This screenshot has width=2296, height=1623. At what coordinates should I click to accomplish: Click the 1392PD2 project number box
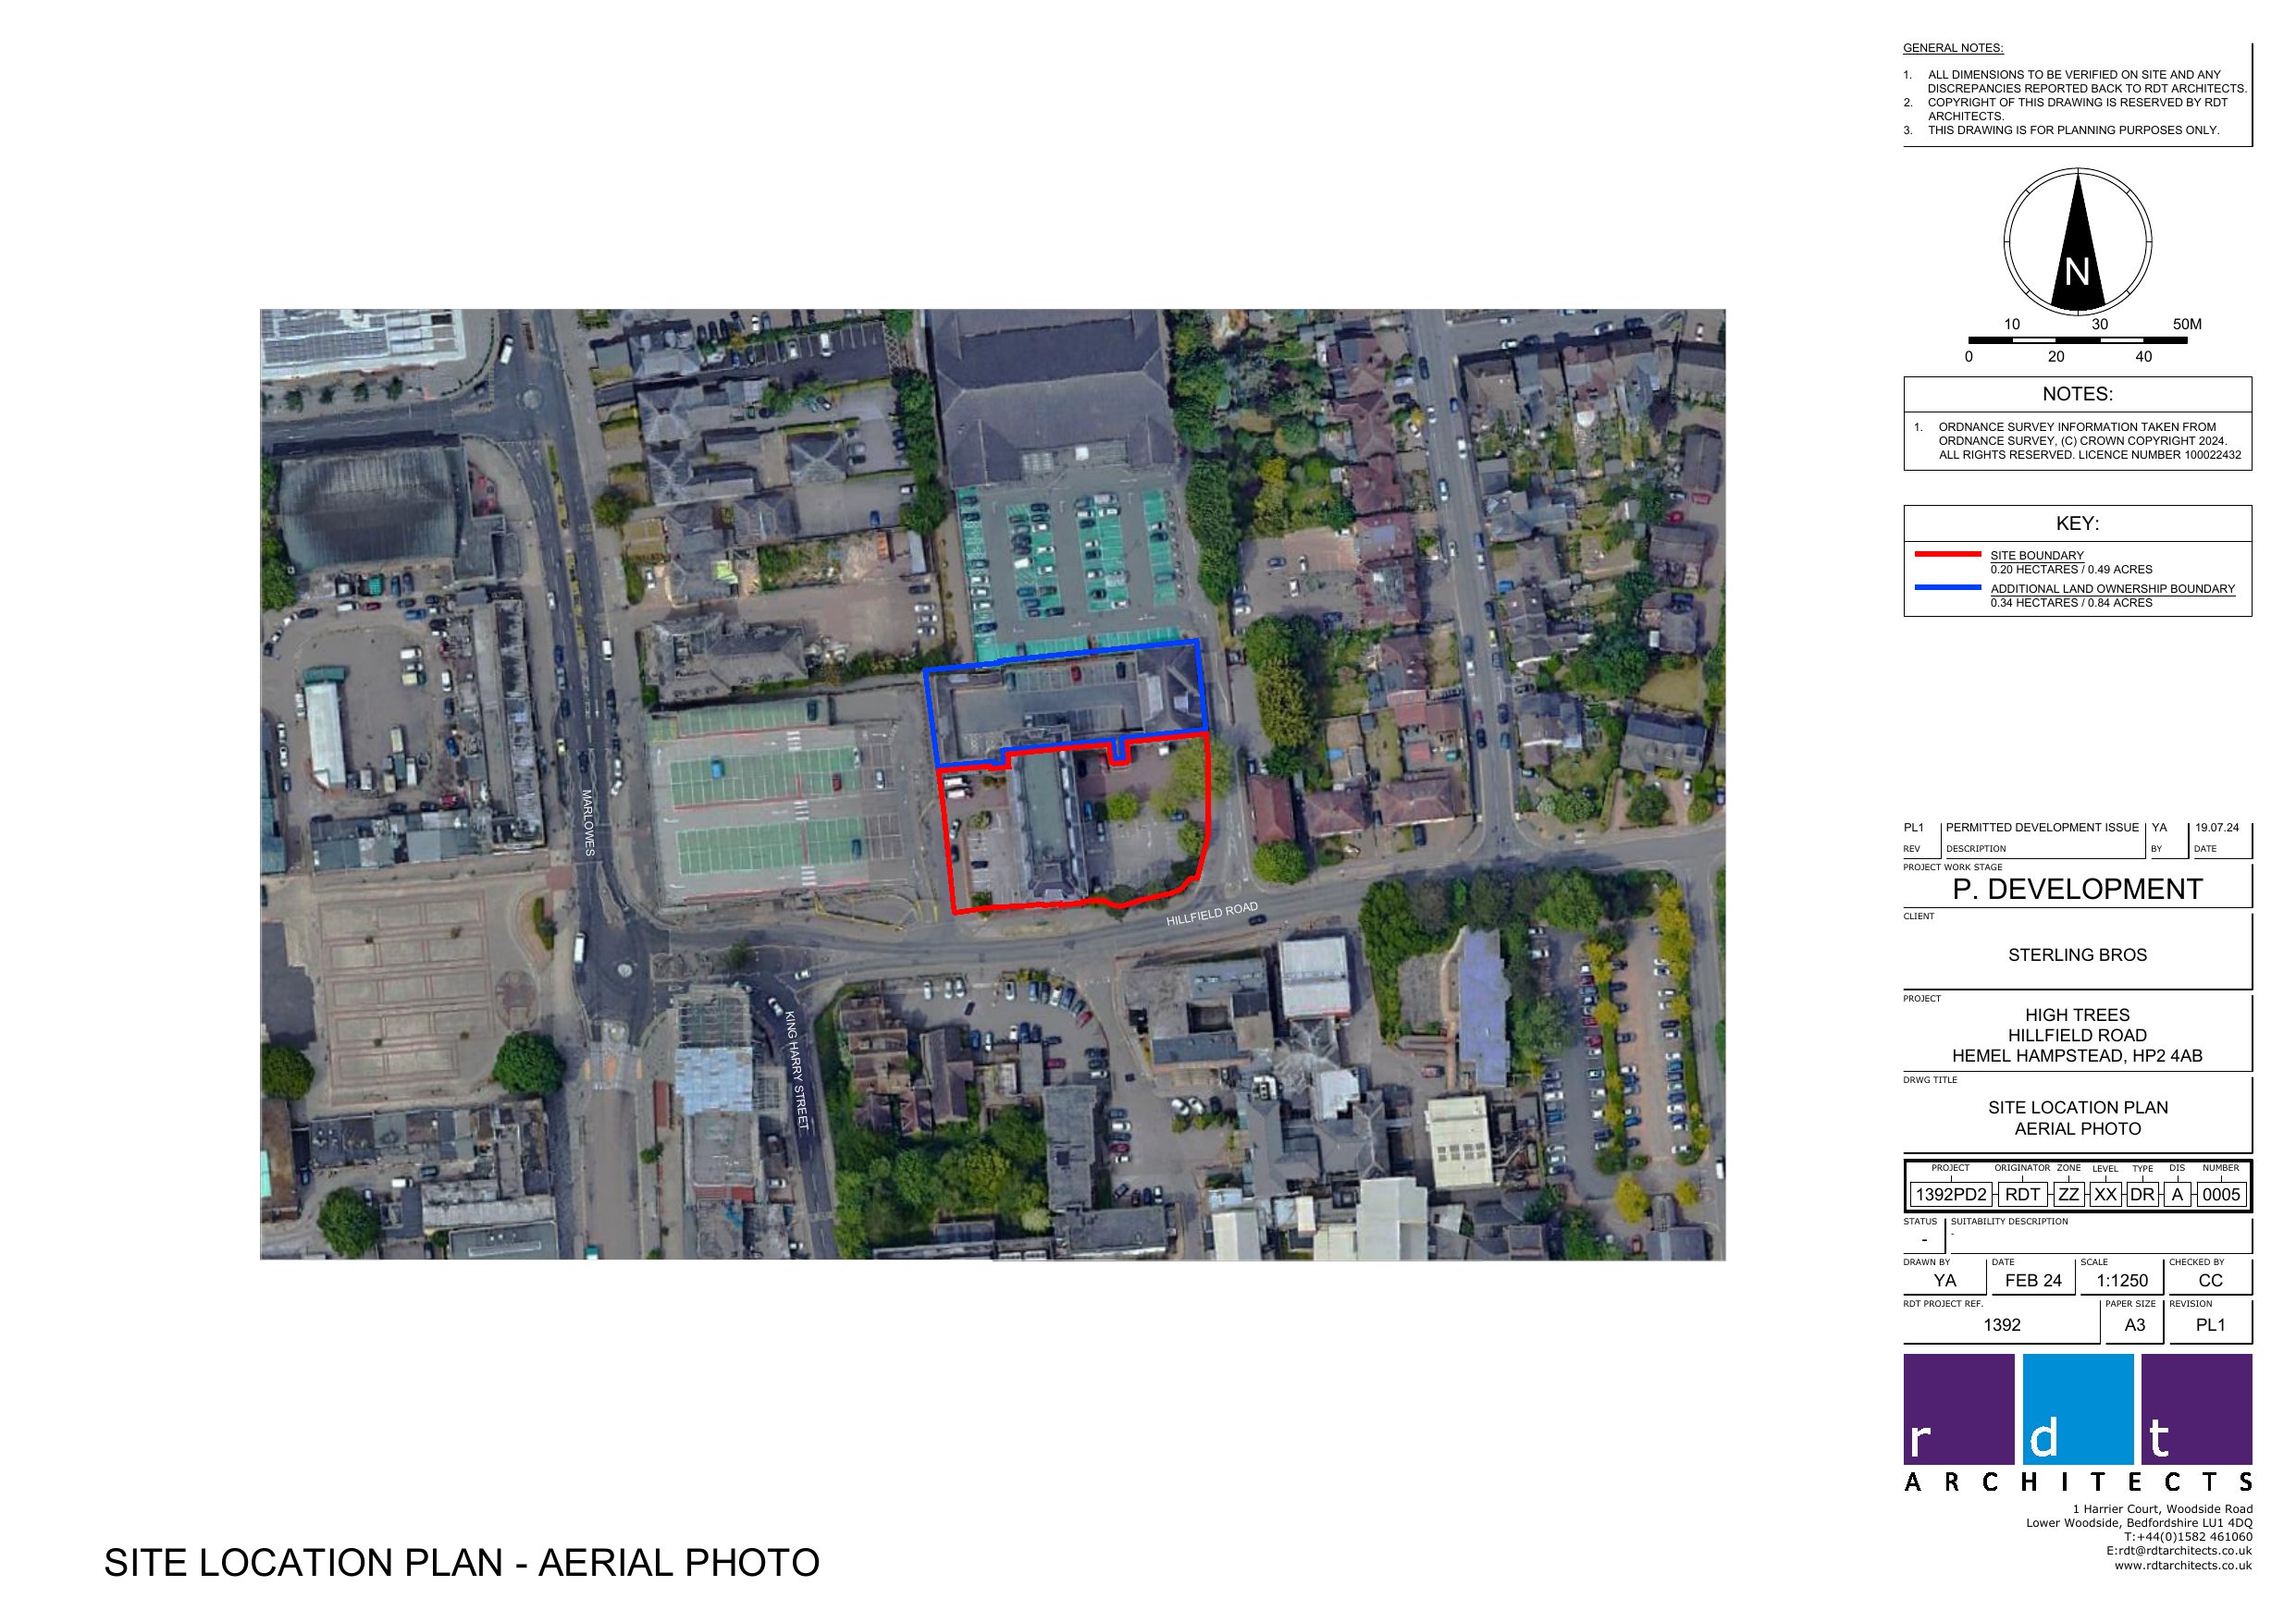pyautogui.click(x=1950, y=1195)
